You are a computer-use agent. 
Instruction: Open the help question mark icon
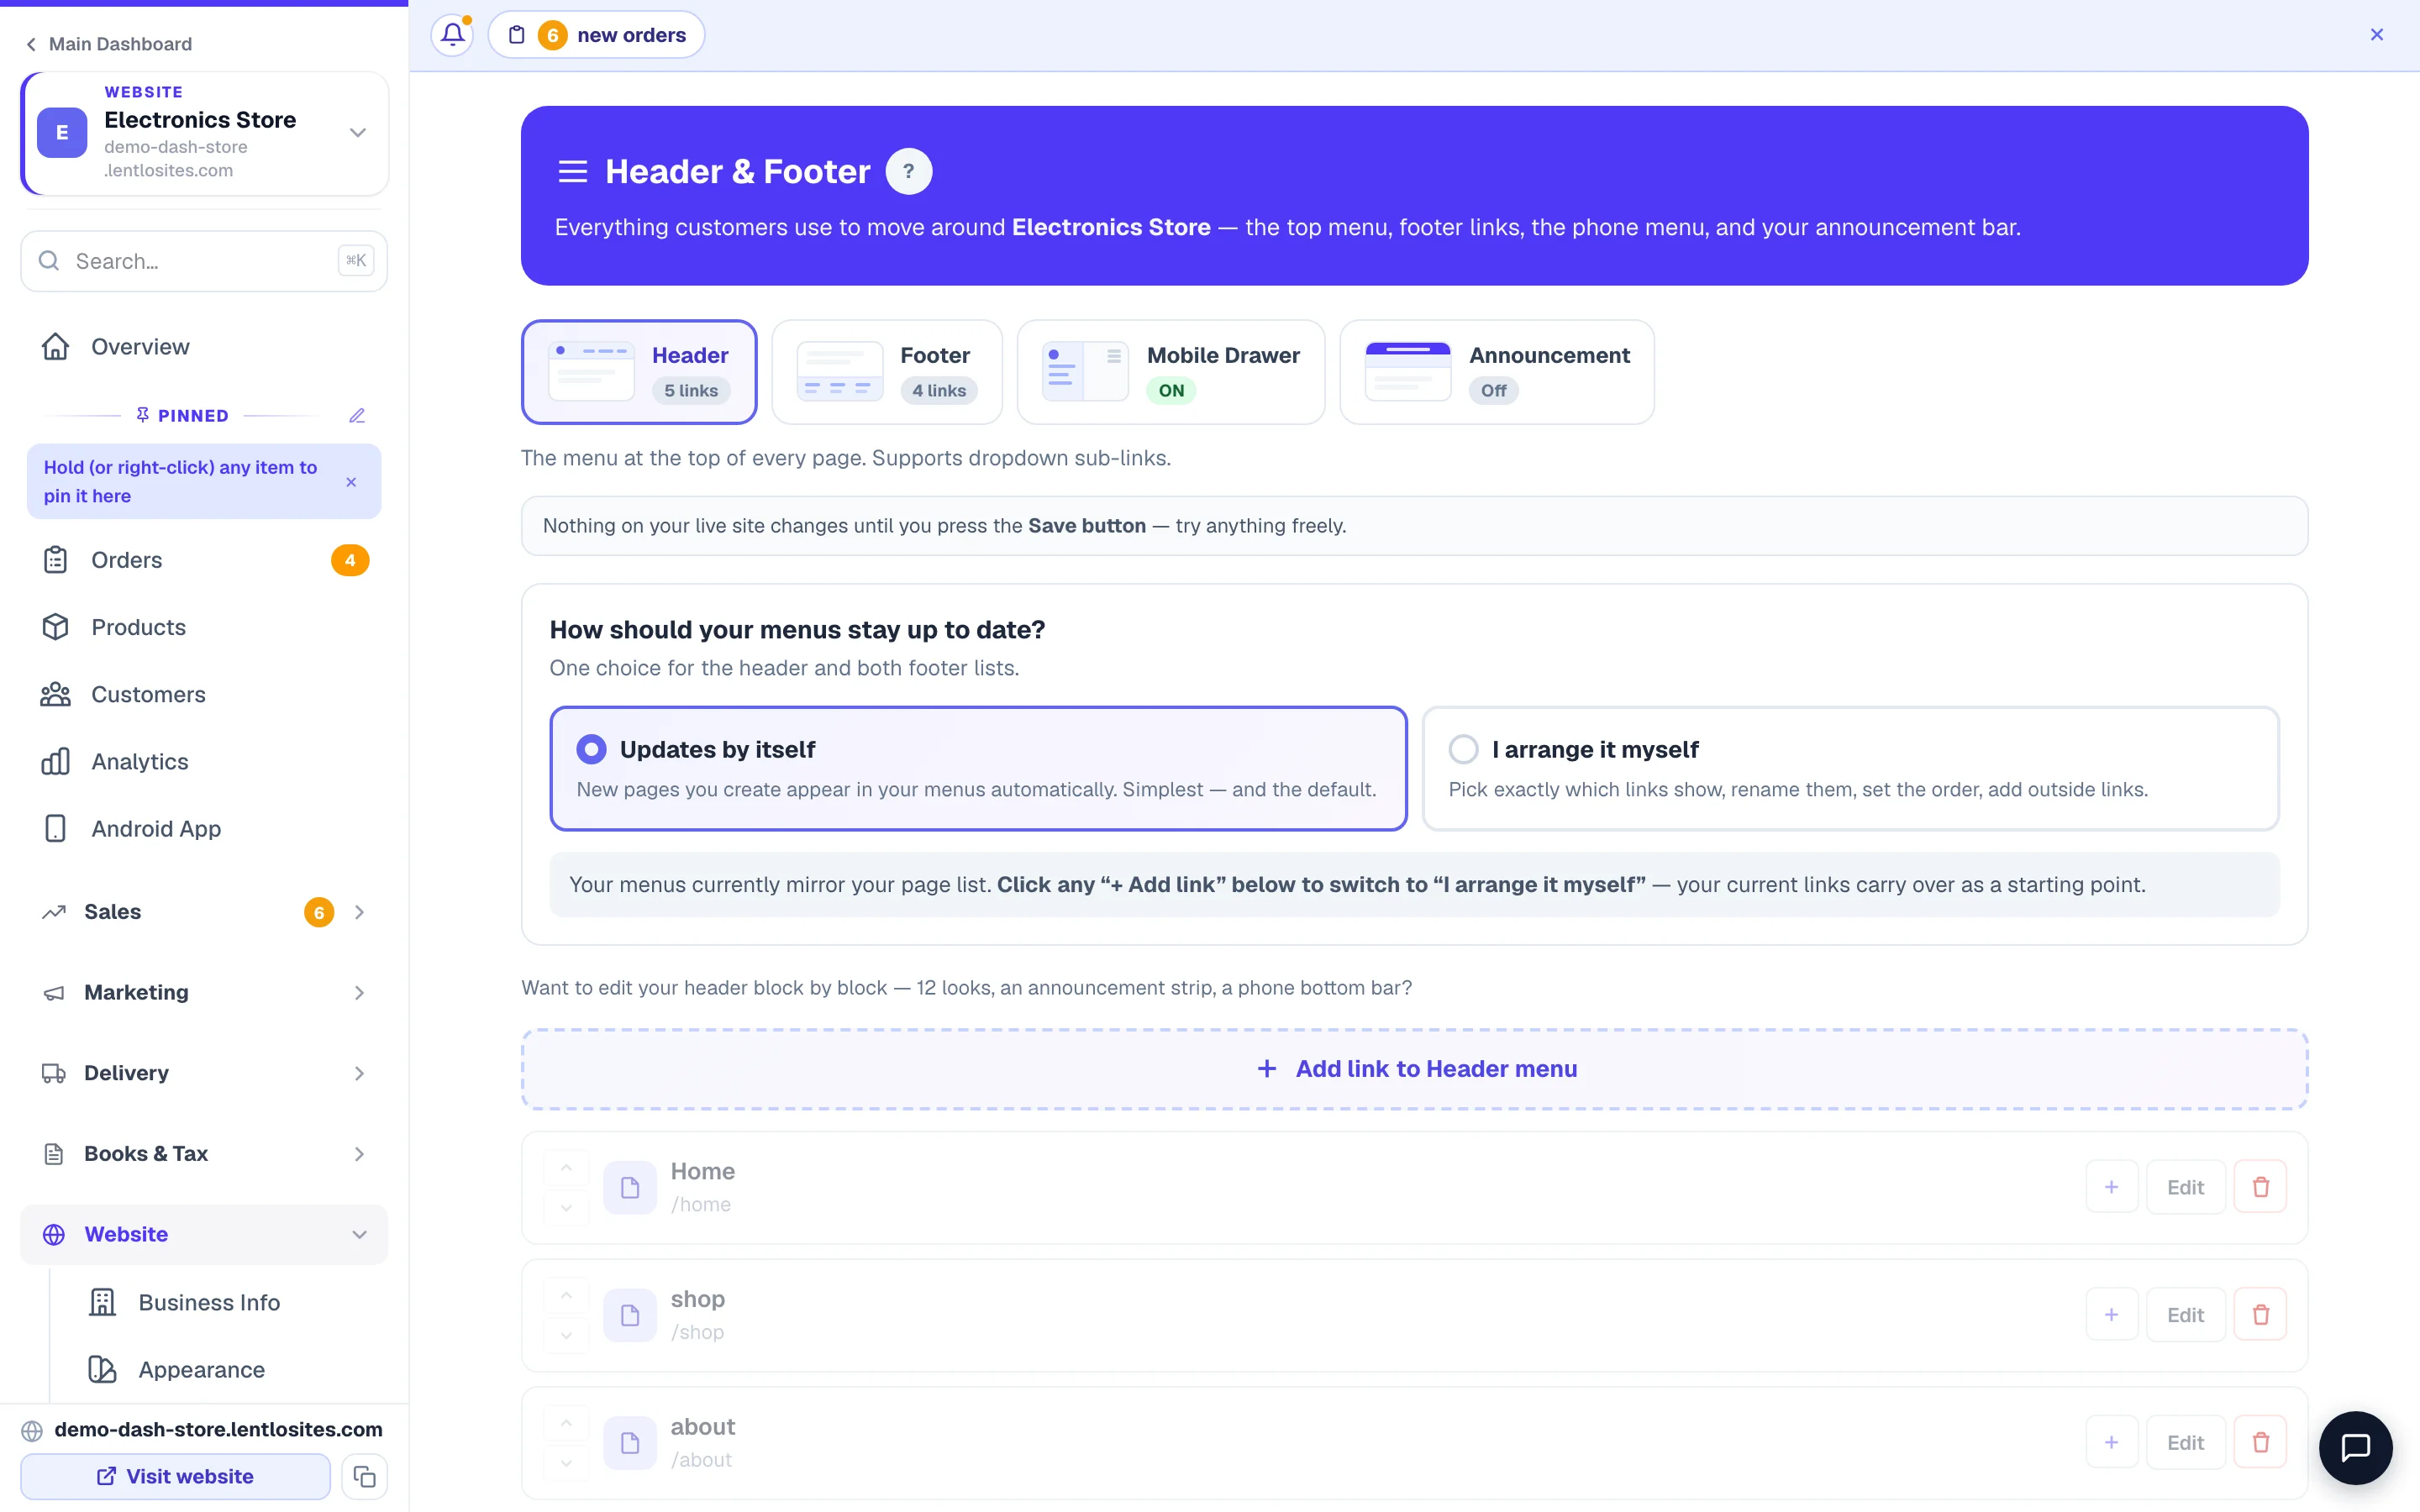909,171
